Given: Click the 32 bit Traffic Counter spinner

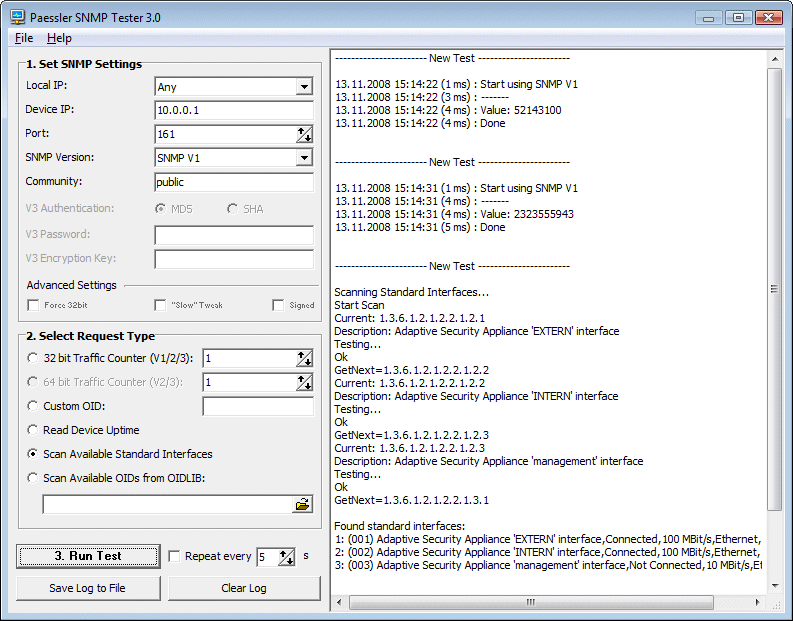Looking at the screenshot, I should pyautogui.click(x=304, y=359).
